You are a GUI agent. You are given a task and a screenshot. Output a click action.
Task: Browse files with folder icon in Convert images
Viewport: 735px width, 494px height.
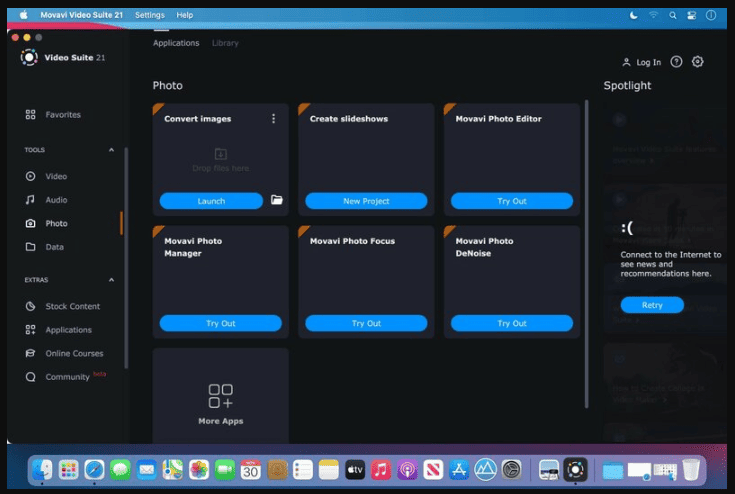pos(277,200)
